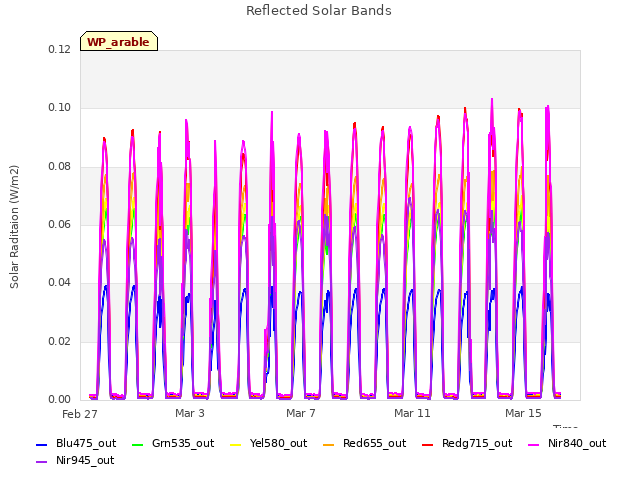The width and height of the screenshot is (640, 480).
Task: Toggle the Nir945_out legend entry
Action: [75, 461]
